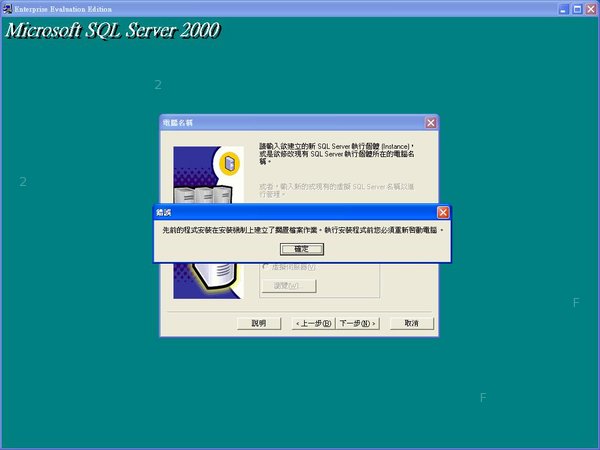Click the Microsoft SQL Server 2000 heading
600x450 pixels.
tap(113, 30)
